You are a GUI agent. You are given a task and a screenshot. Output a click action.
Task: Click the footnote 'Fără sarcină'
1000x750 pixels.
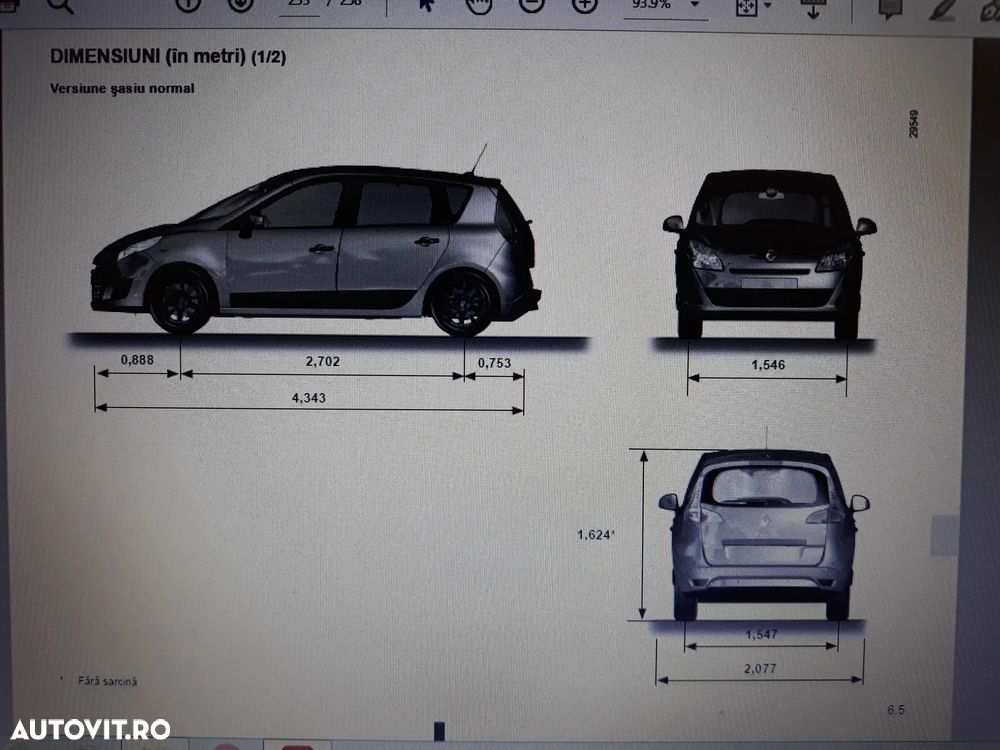click(107, 681)
